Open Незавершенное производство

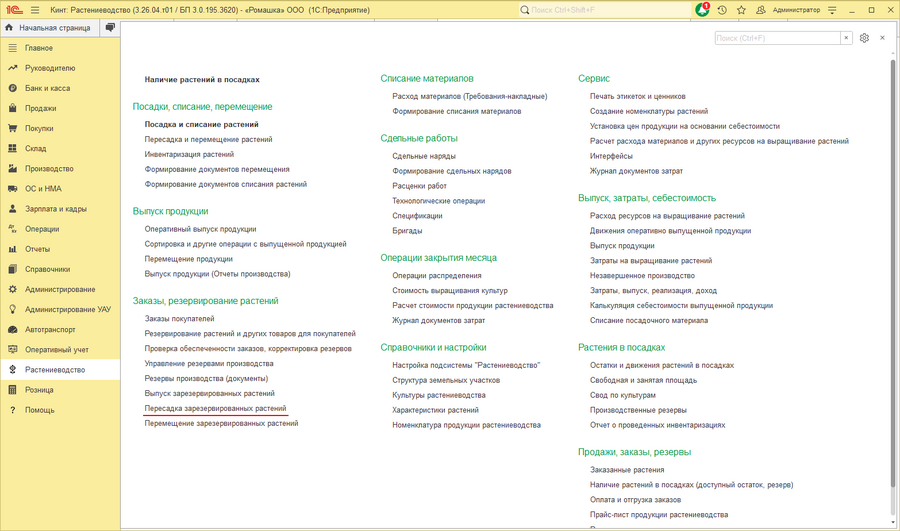click(642, 276)
